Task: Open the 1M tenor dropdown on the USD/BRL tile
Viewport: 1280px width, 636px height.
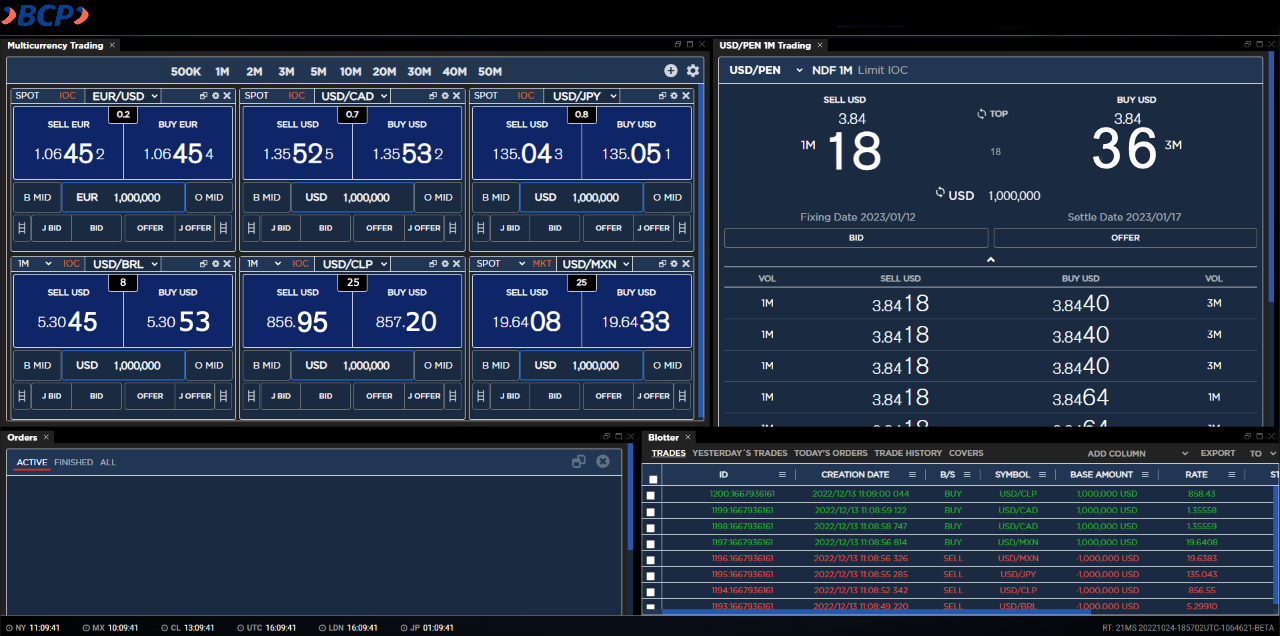Action: coord(37,263)
